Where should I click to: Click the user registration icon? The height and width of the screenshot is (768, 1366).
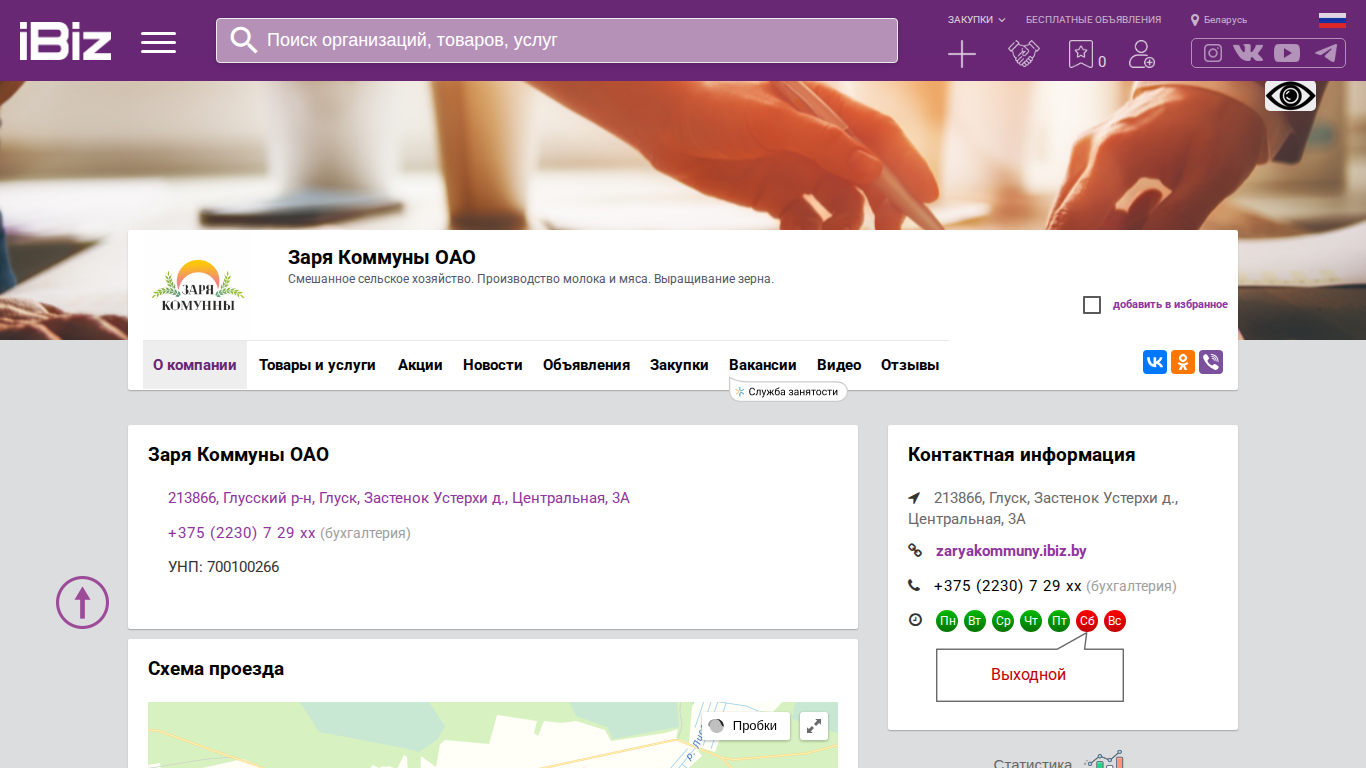(1141, 54)
